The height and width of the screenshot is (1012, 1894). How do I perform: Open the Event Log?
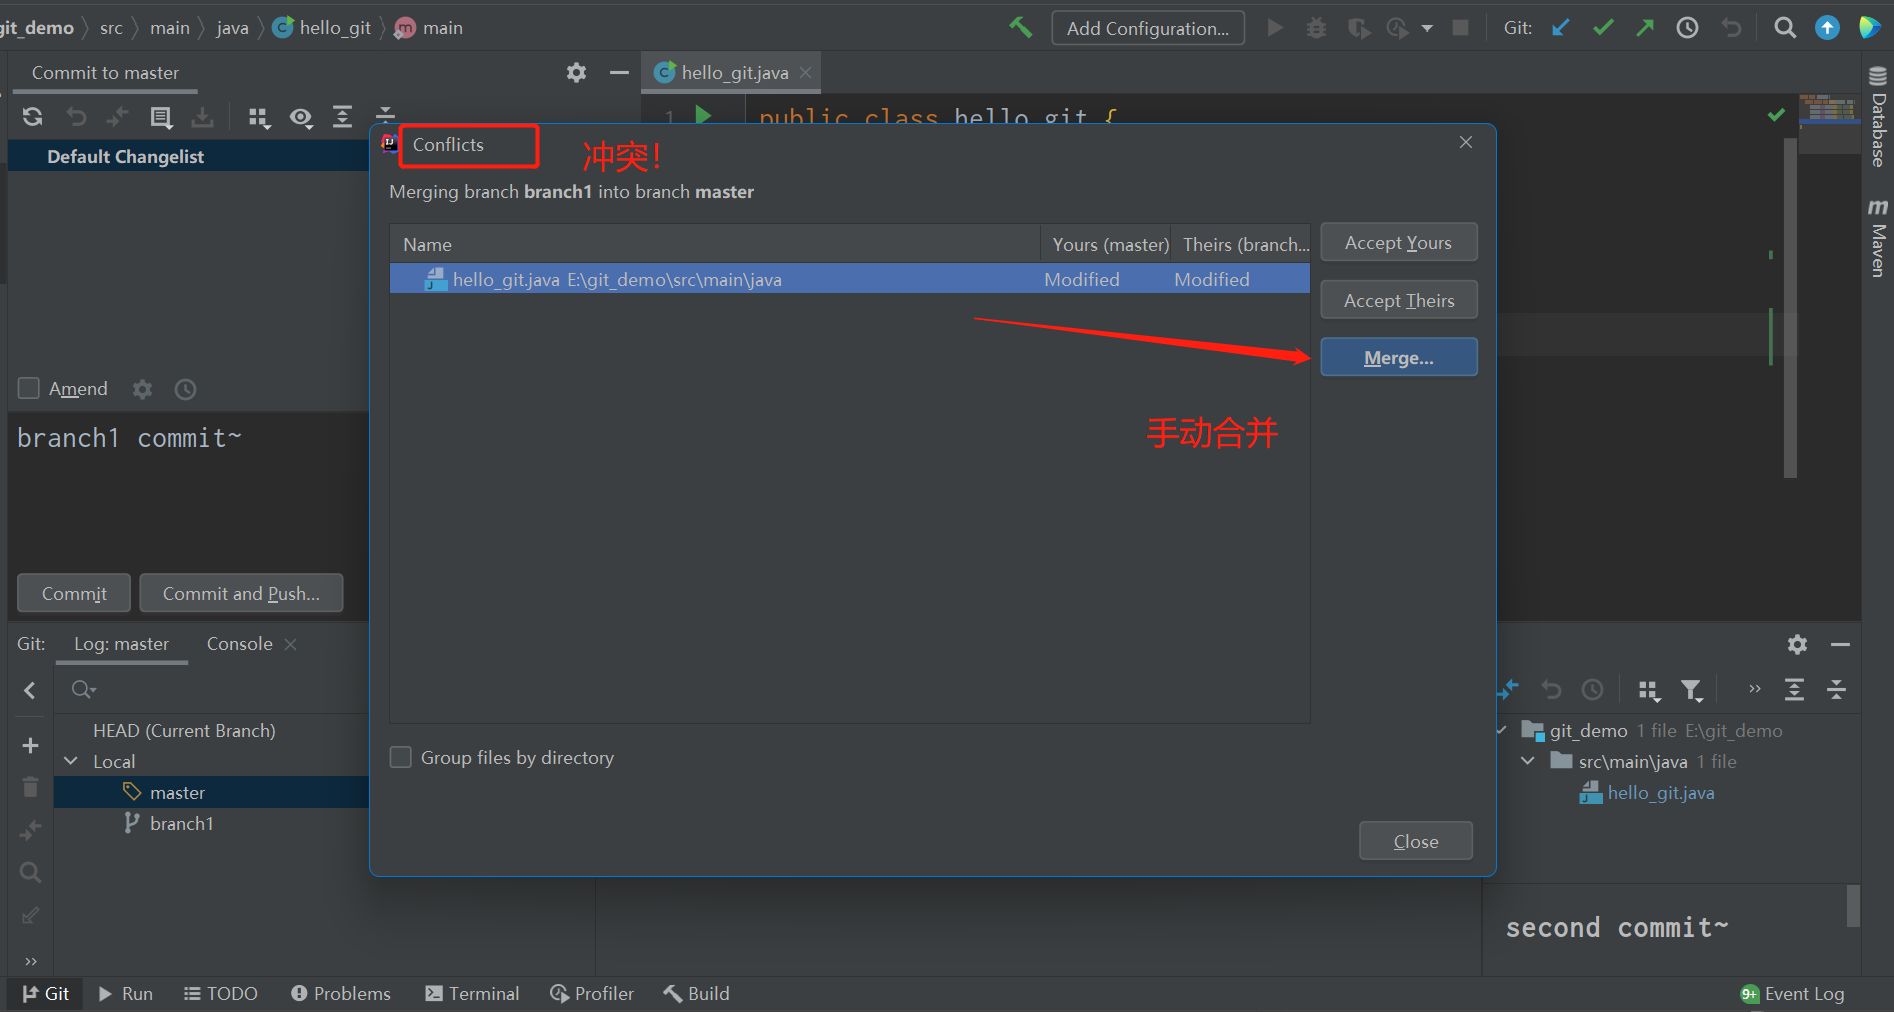point(1792,993)
